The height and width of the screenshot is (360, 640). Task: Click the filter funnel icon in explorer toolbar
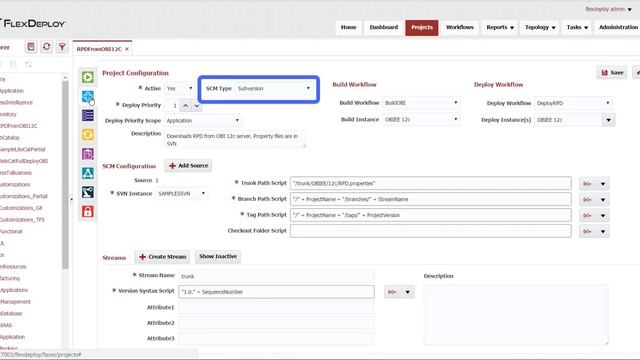62,47
